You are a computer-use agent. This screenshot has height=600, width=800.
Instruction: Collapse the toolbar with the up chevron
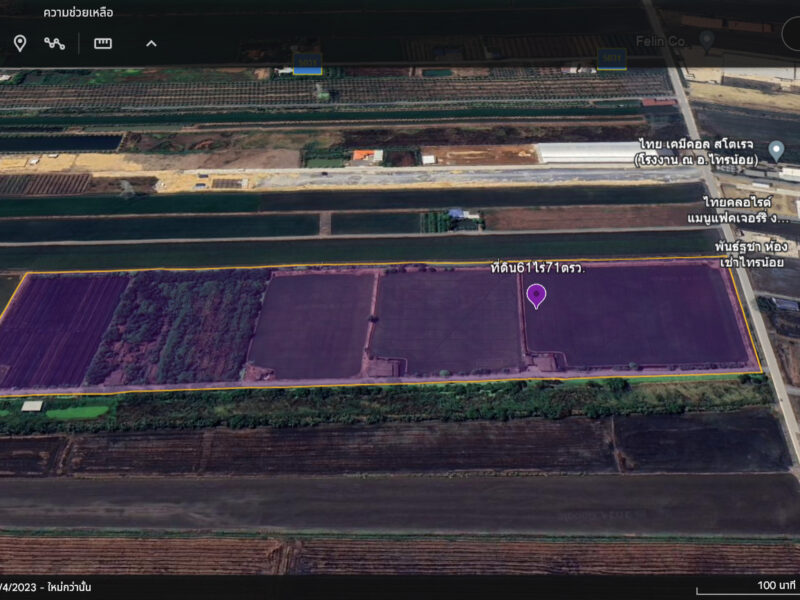tap(151, 43)
